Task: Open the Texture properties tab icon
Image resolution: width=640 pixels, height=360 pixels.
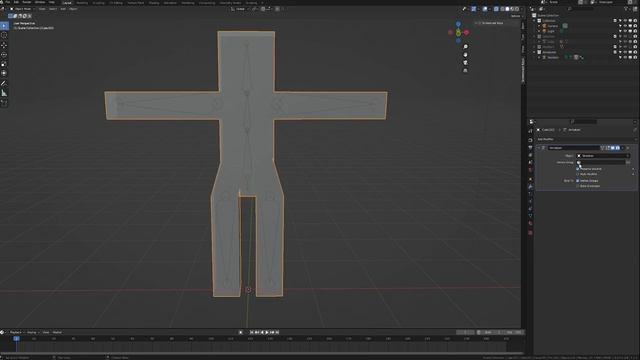Action: click(530, 233)
